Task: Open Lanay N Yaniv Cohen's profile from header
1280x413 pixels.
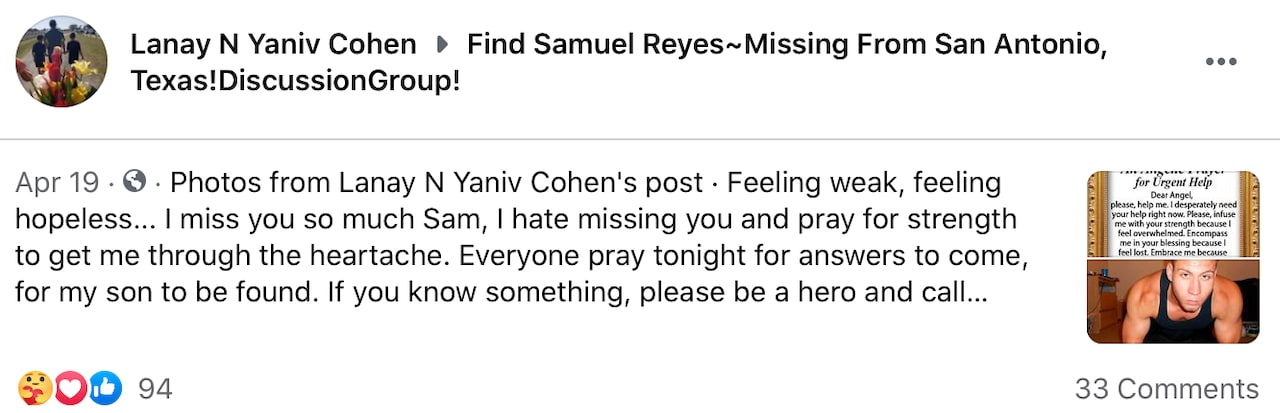Action: (x=273, y=45)
